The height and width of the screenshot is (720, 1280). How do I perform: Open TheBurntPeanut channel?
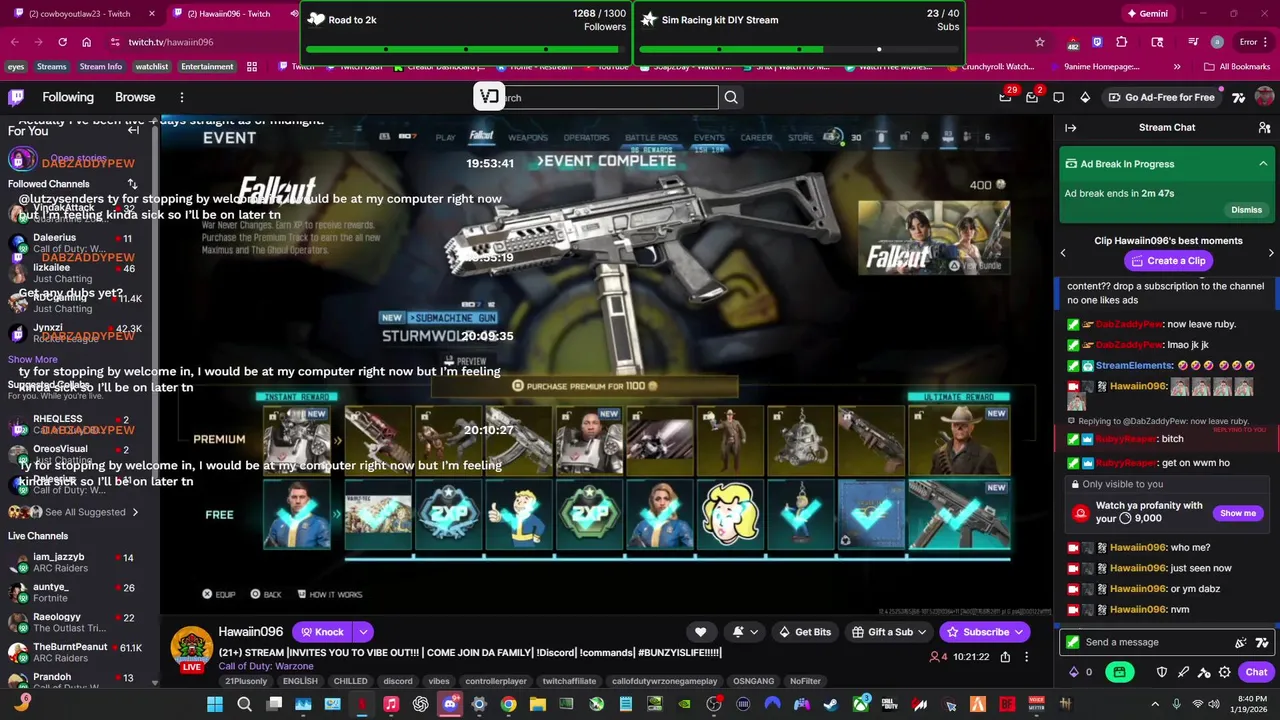[x=75, y=652]
